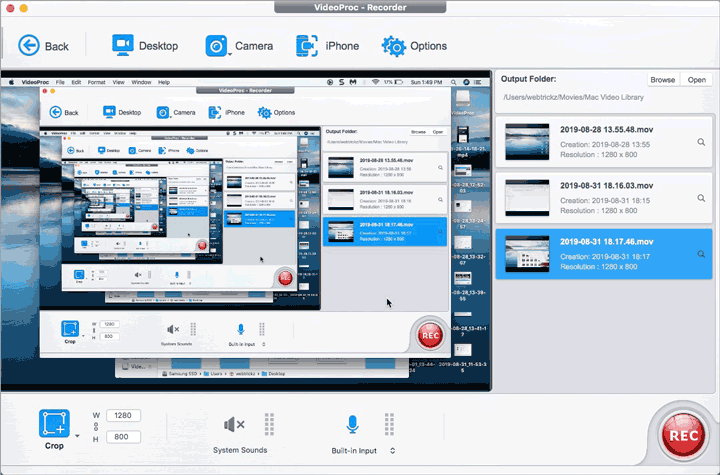Click the /Users/webtrickz/Movies/Mac Video Library path
Viewport: 720px width, 475px height.
tap(573, 97)
